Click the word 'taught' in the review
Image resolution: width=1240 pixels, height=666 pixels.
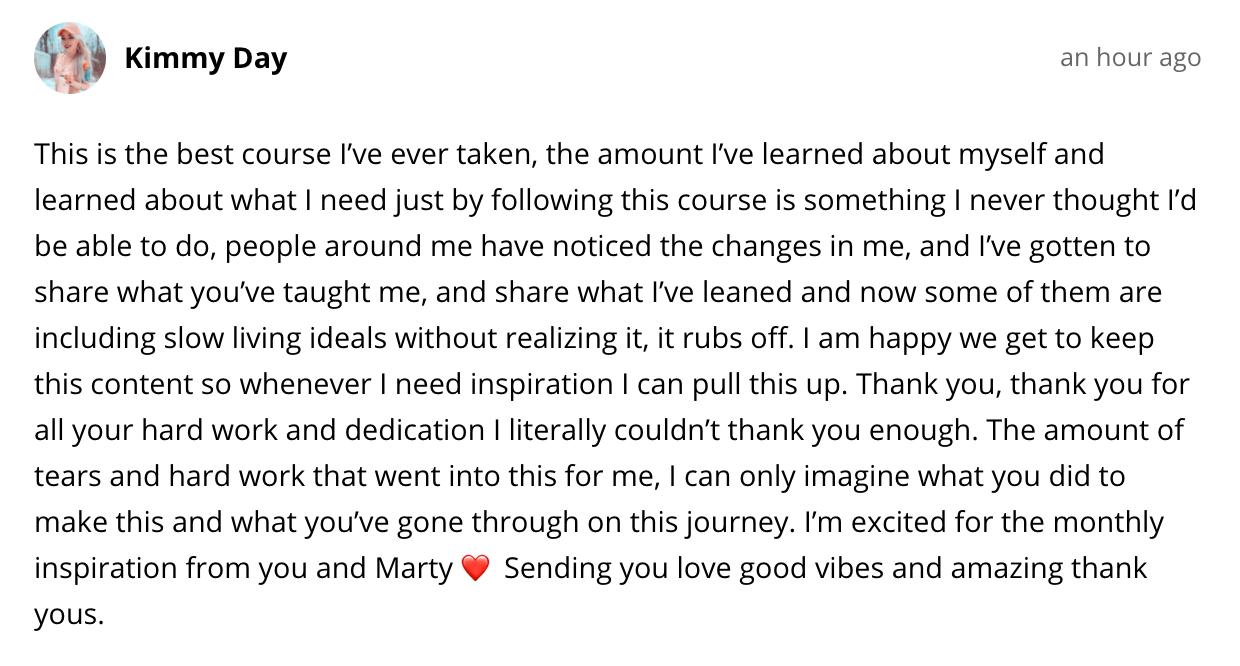(x=267, y=293)
